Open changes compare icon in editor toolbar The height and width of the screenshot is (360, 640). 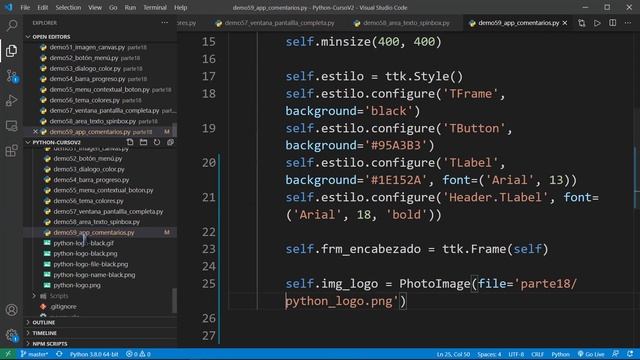(582, 23)
